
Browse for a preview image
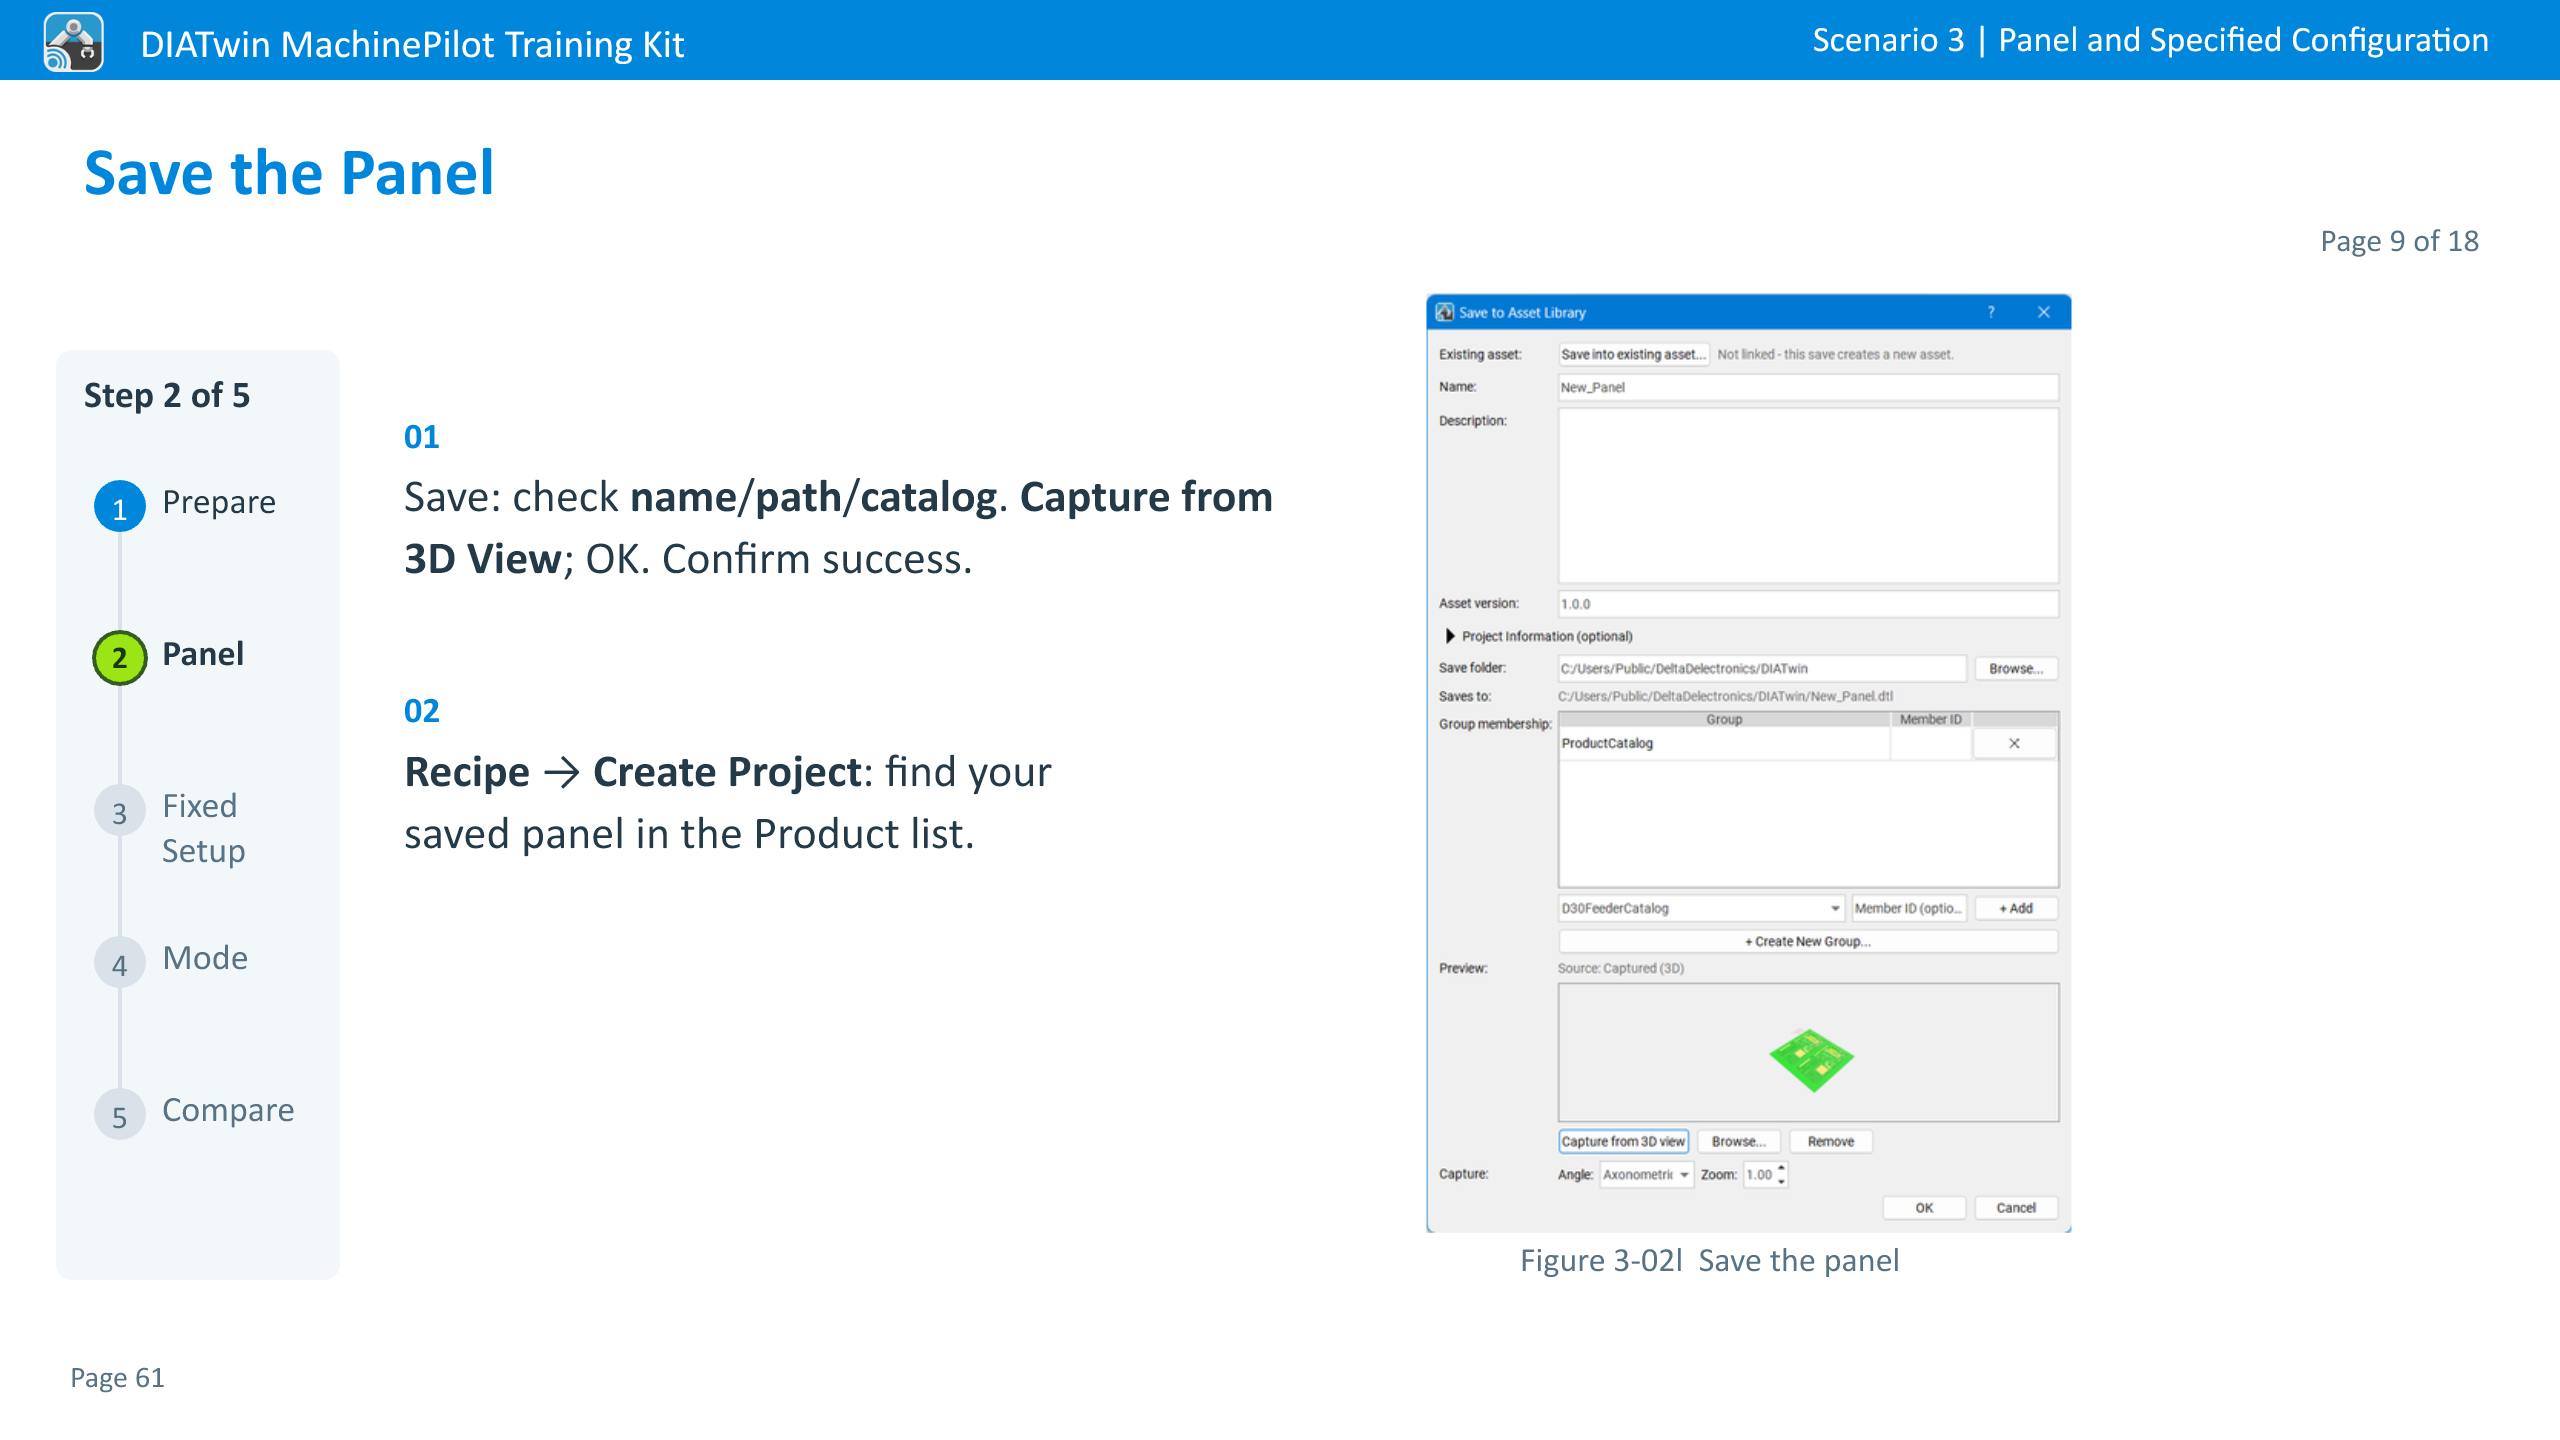1739,1141
